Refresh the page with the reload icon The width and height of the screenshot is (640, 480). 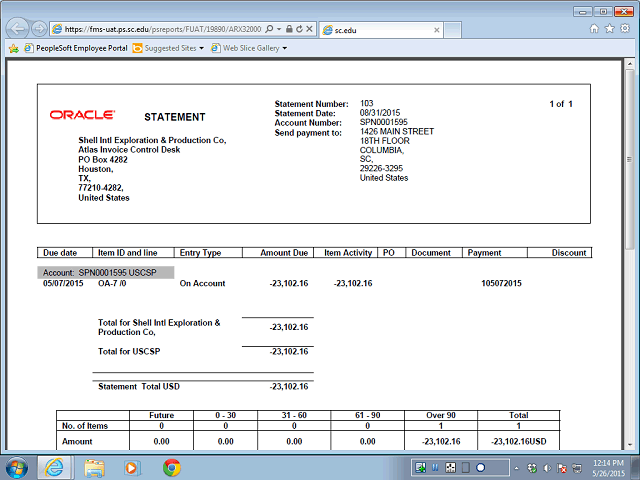301,30
